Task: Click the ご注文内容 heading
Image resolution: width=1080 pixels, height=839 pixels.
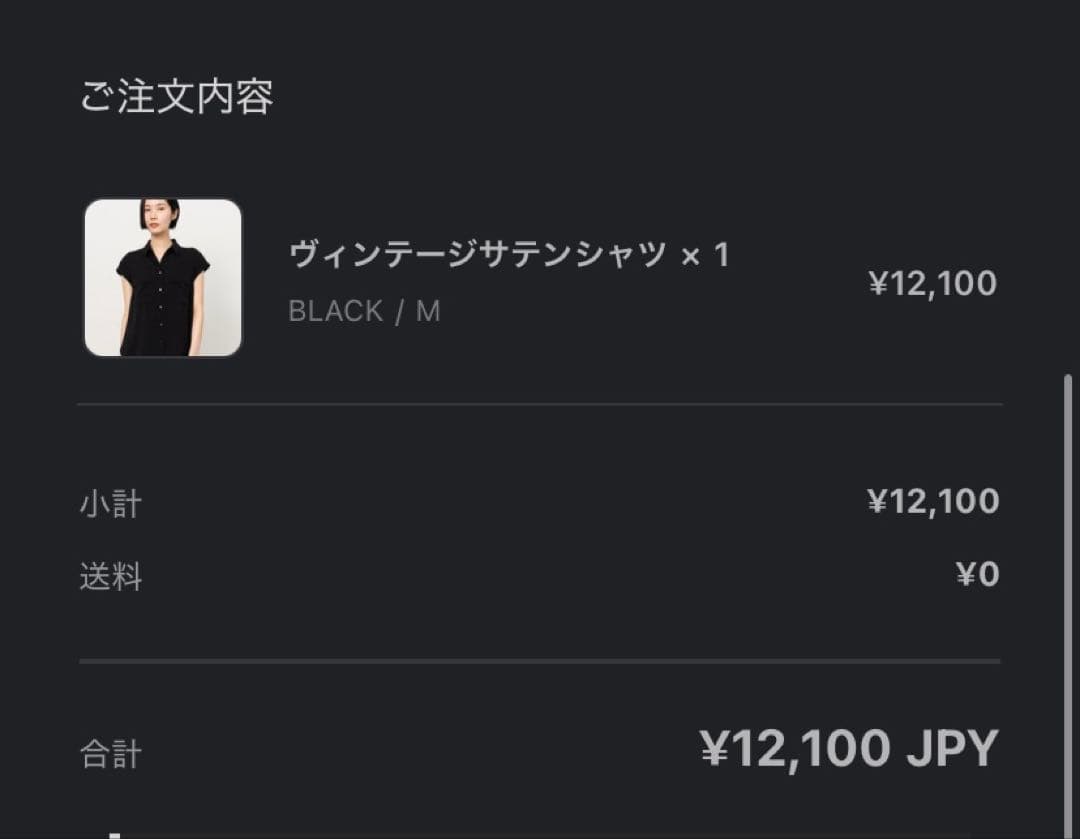Action: point(174,97)
